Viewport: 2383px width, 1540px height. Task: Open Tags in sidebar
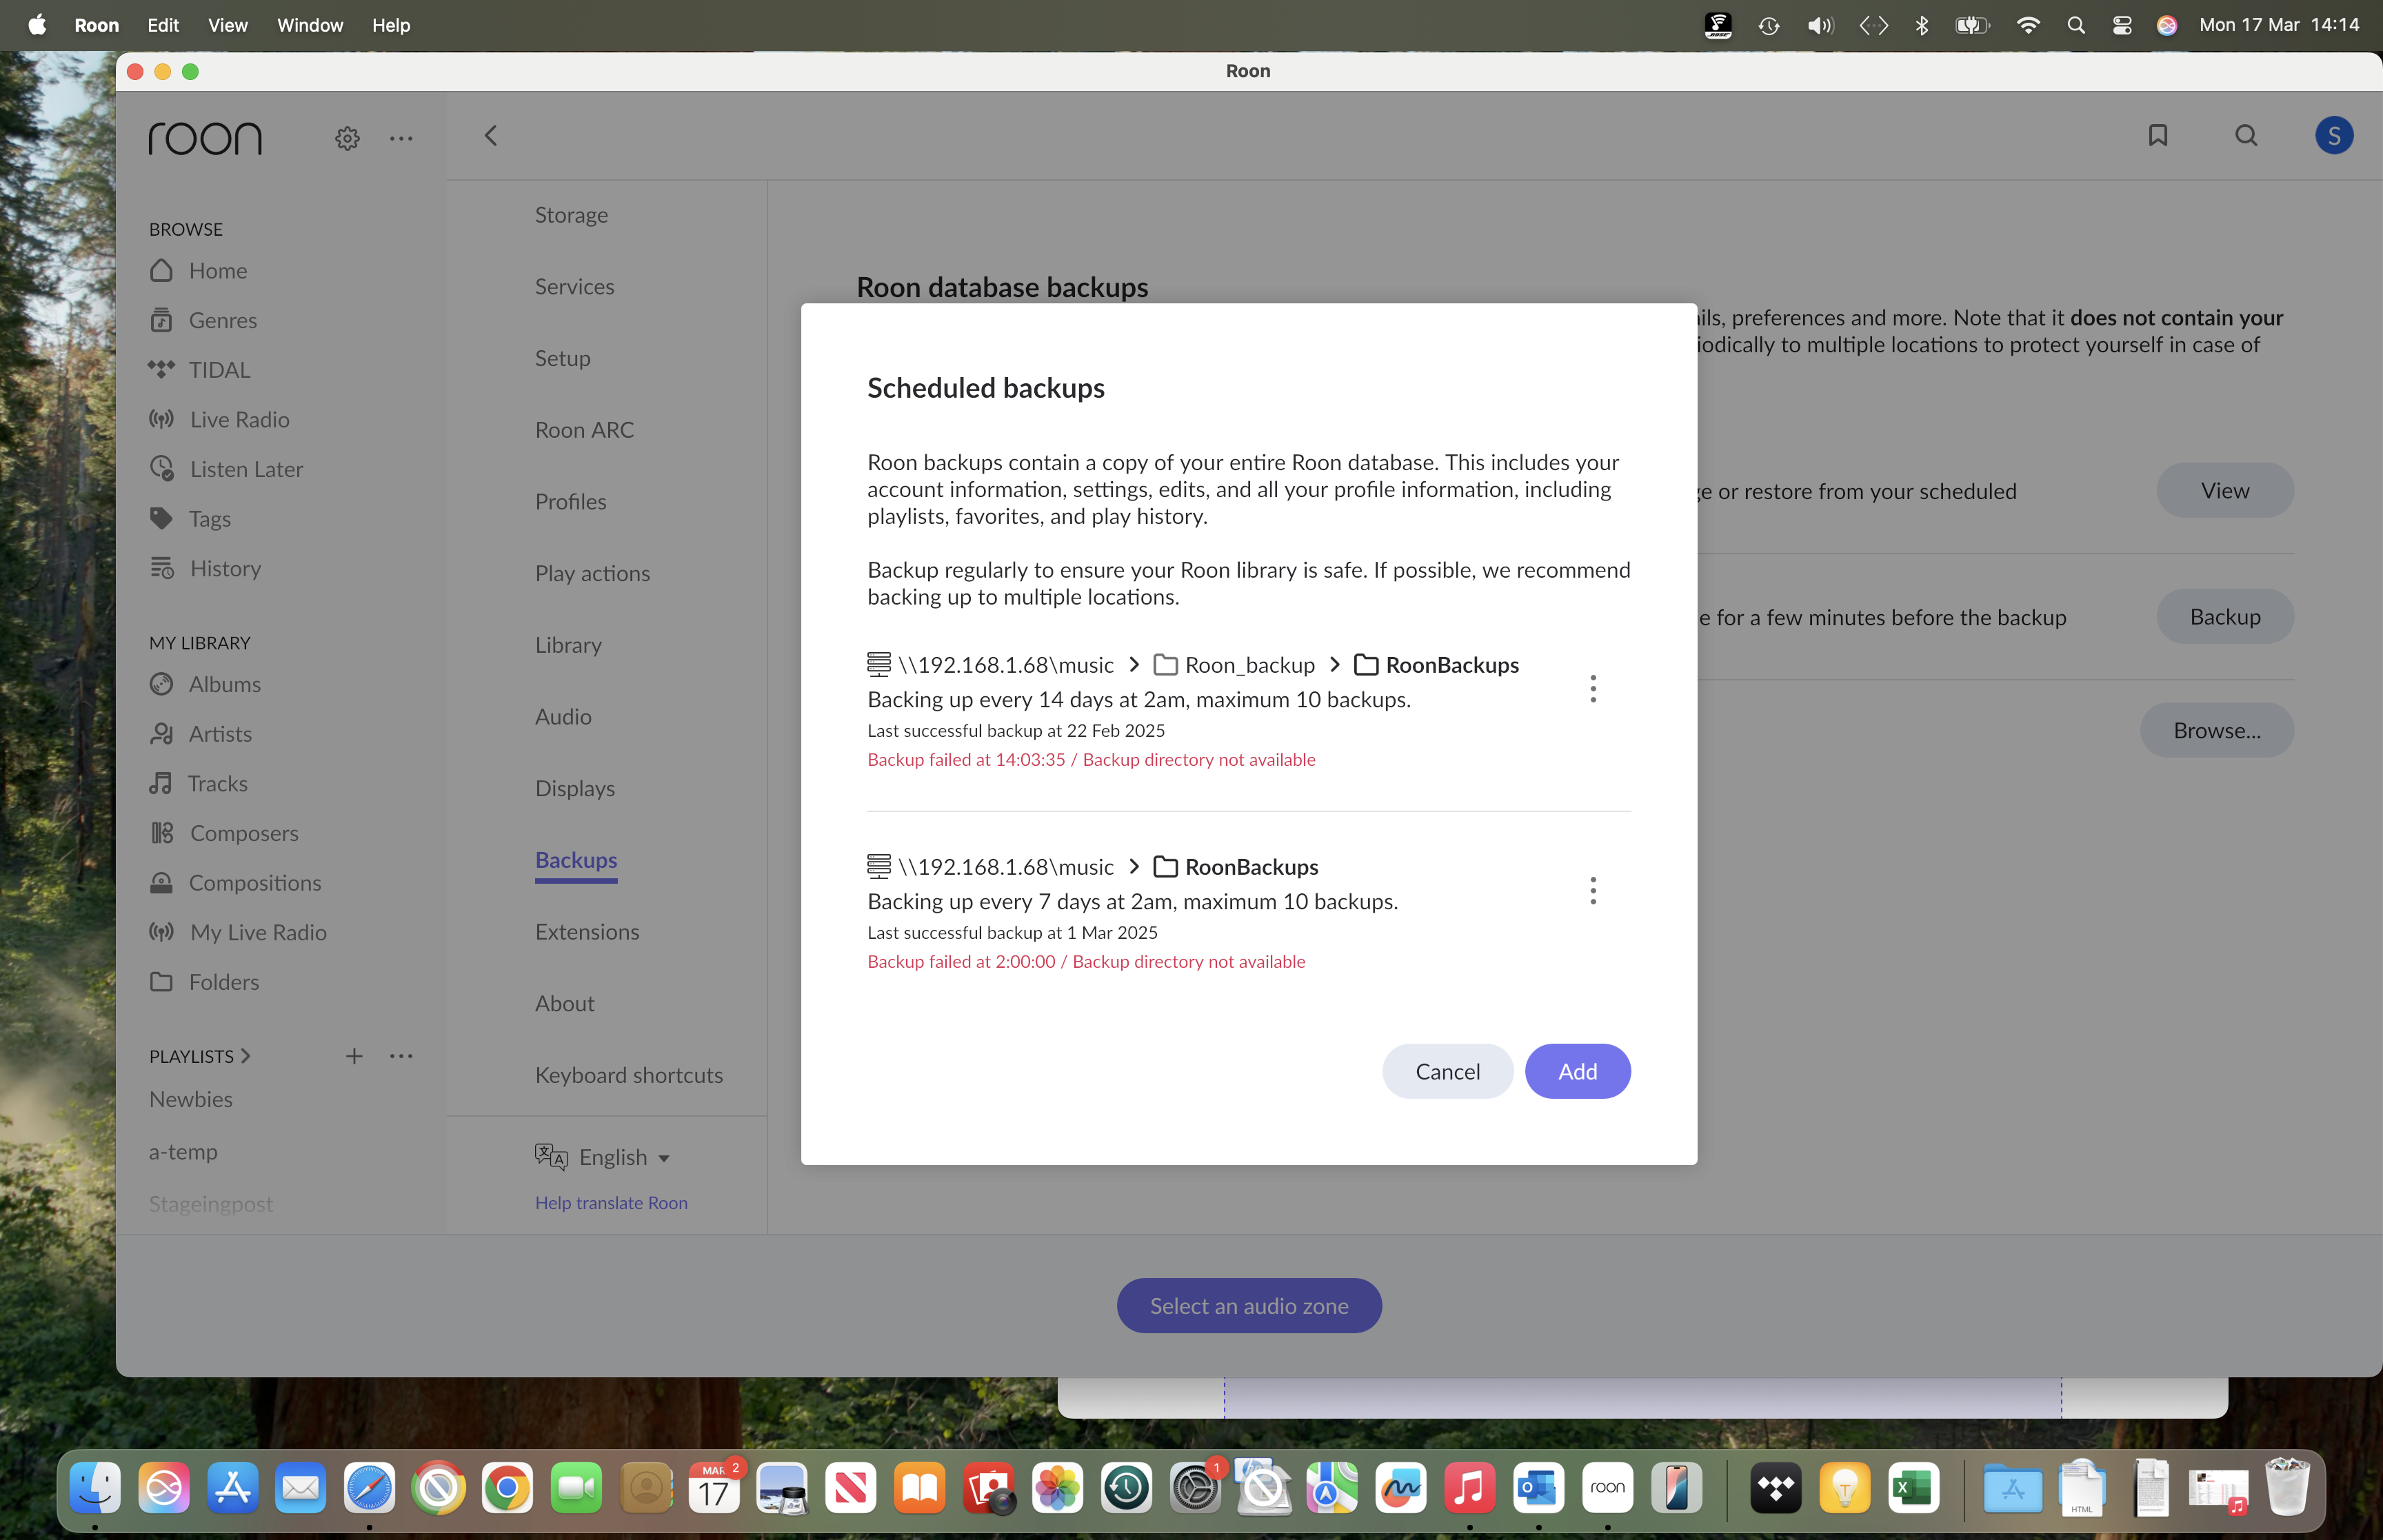pos(190,518)
